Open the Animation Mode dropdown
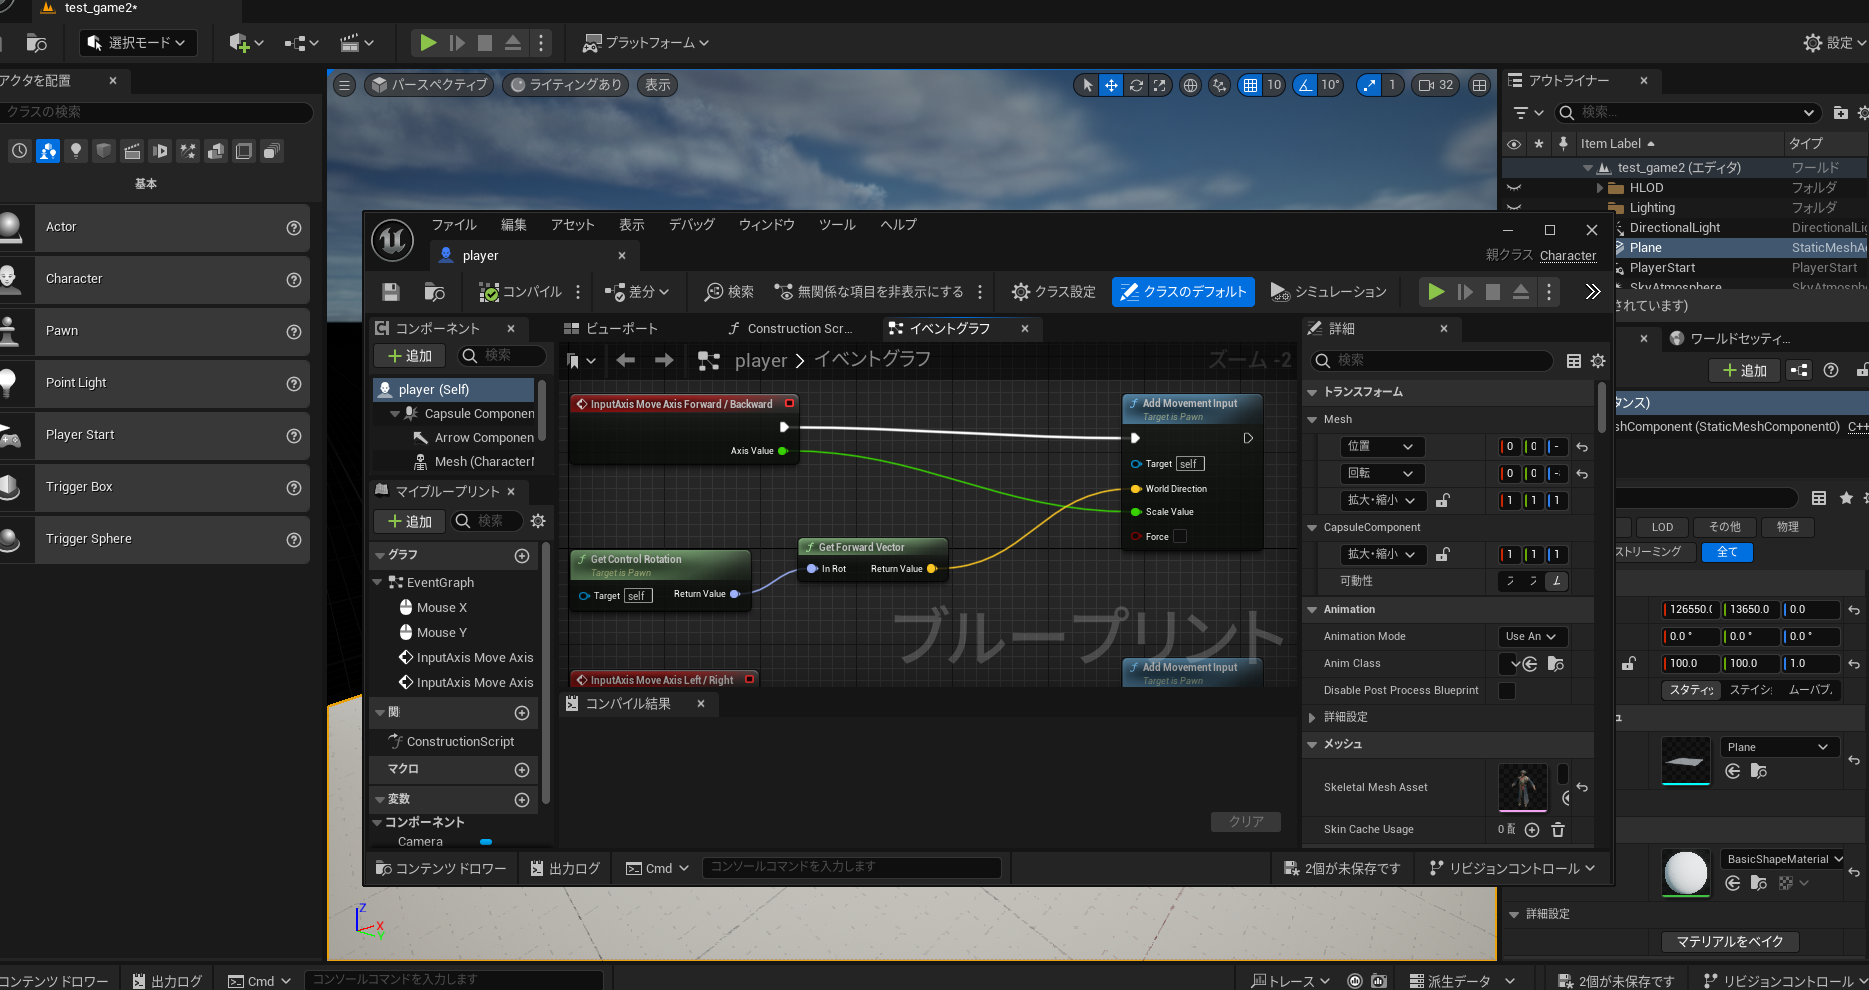The width and height of the screenshot is (1869, 990). [x=1531, y=637]
